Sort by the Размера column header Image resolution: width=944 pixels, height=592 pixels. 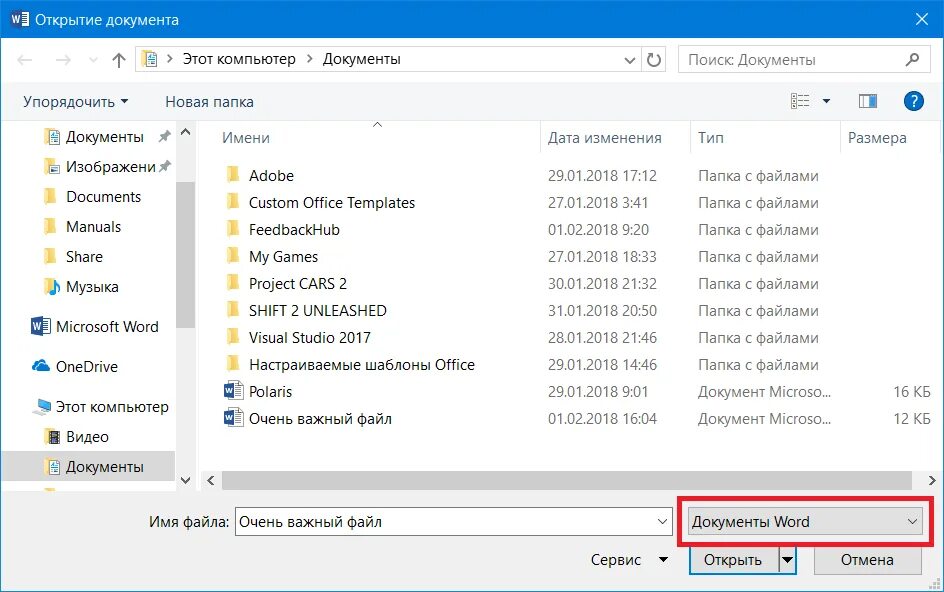[x=877, y=138]
